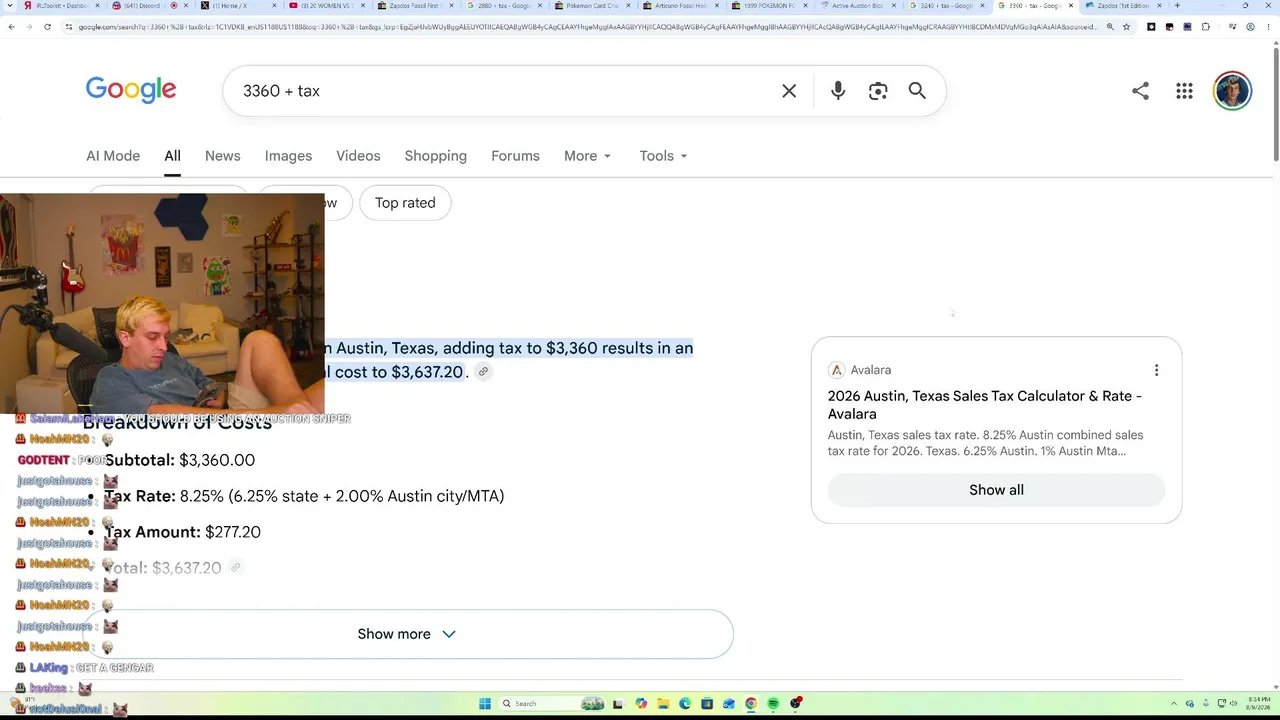
Task: Start a voice search with the microphone
Action: (x=838, y=91)
